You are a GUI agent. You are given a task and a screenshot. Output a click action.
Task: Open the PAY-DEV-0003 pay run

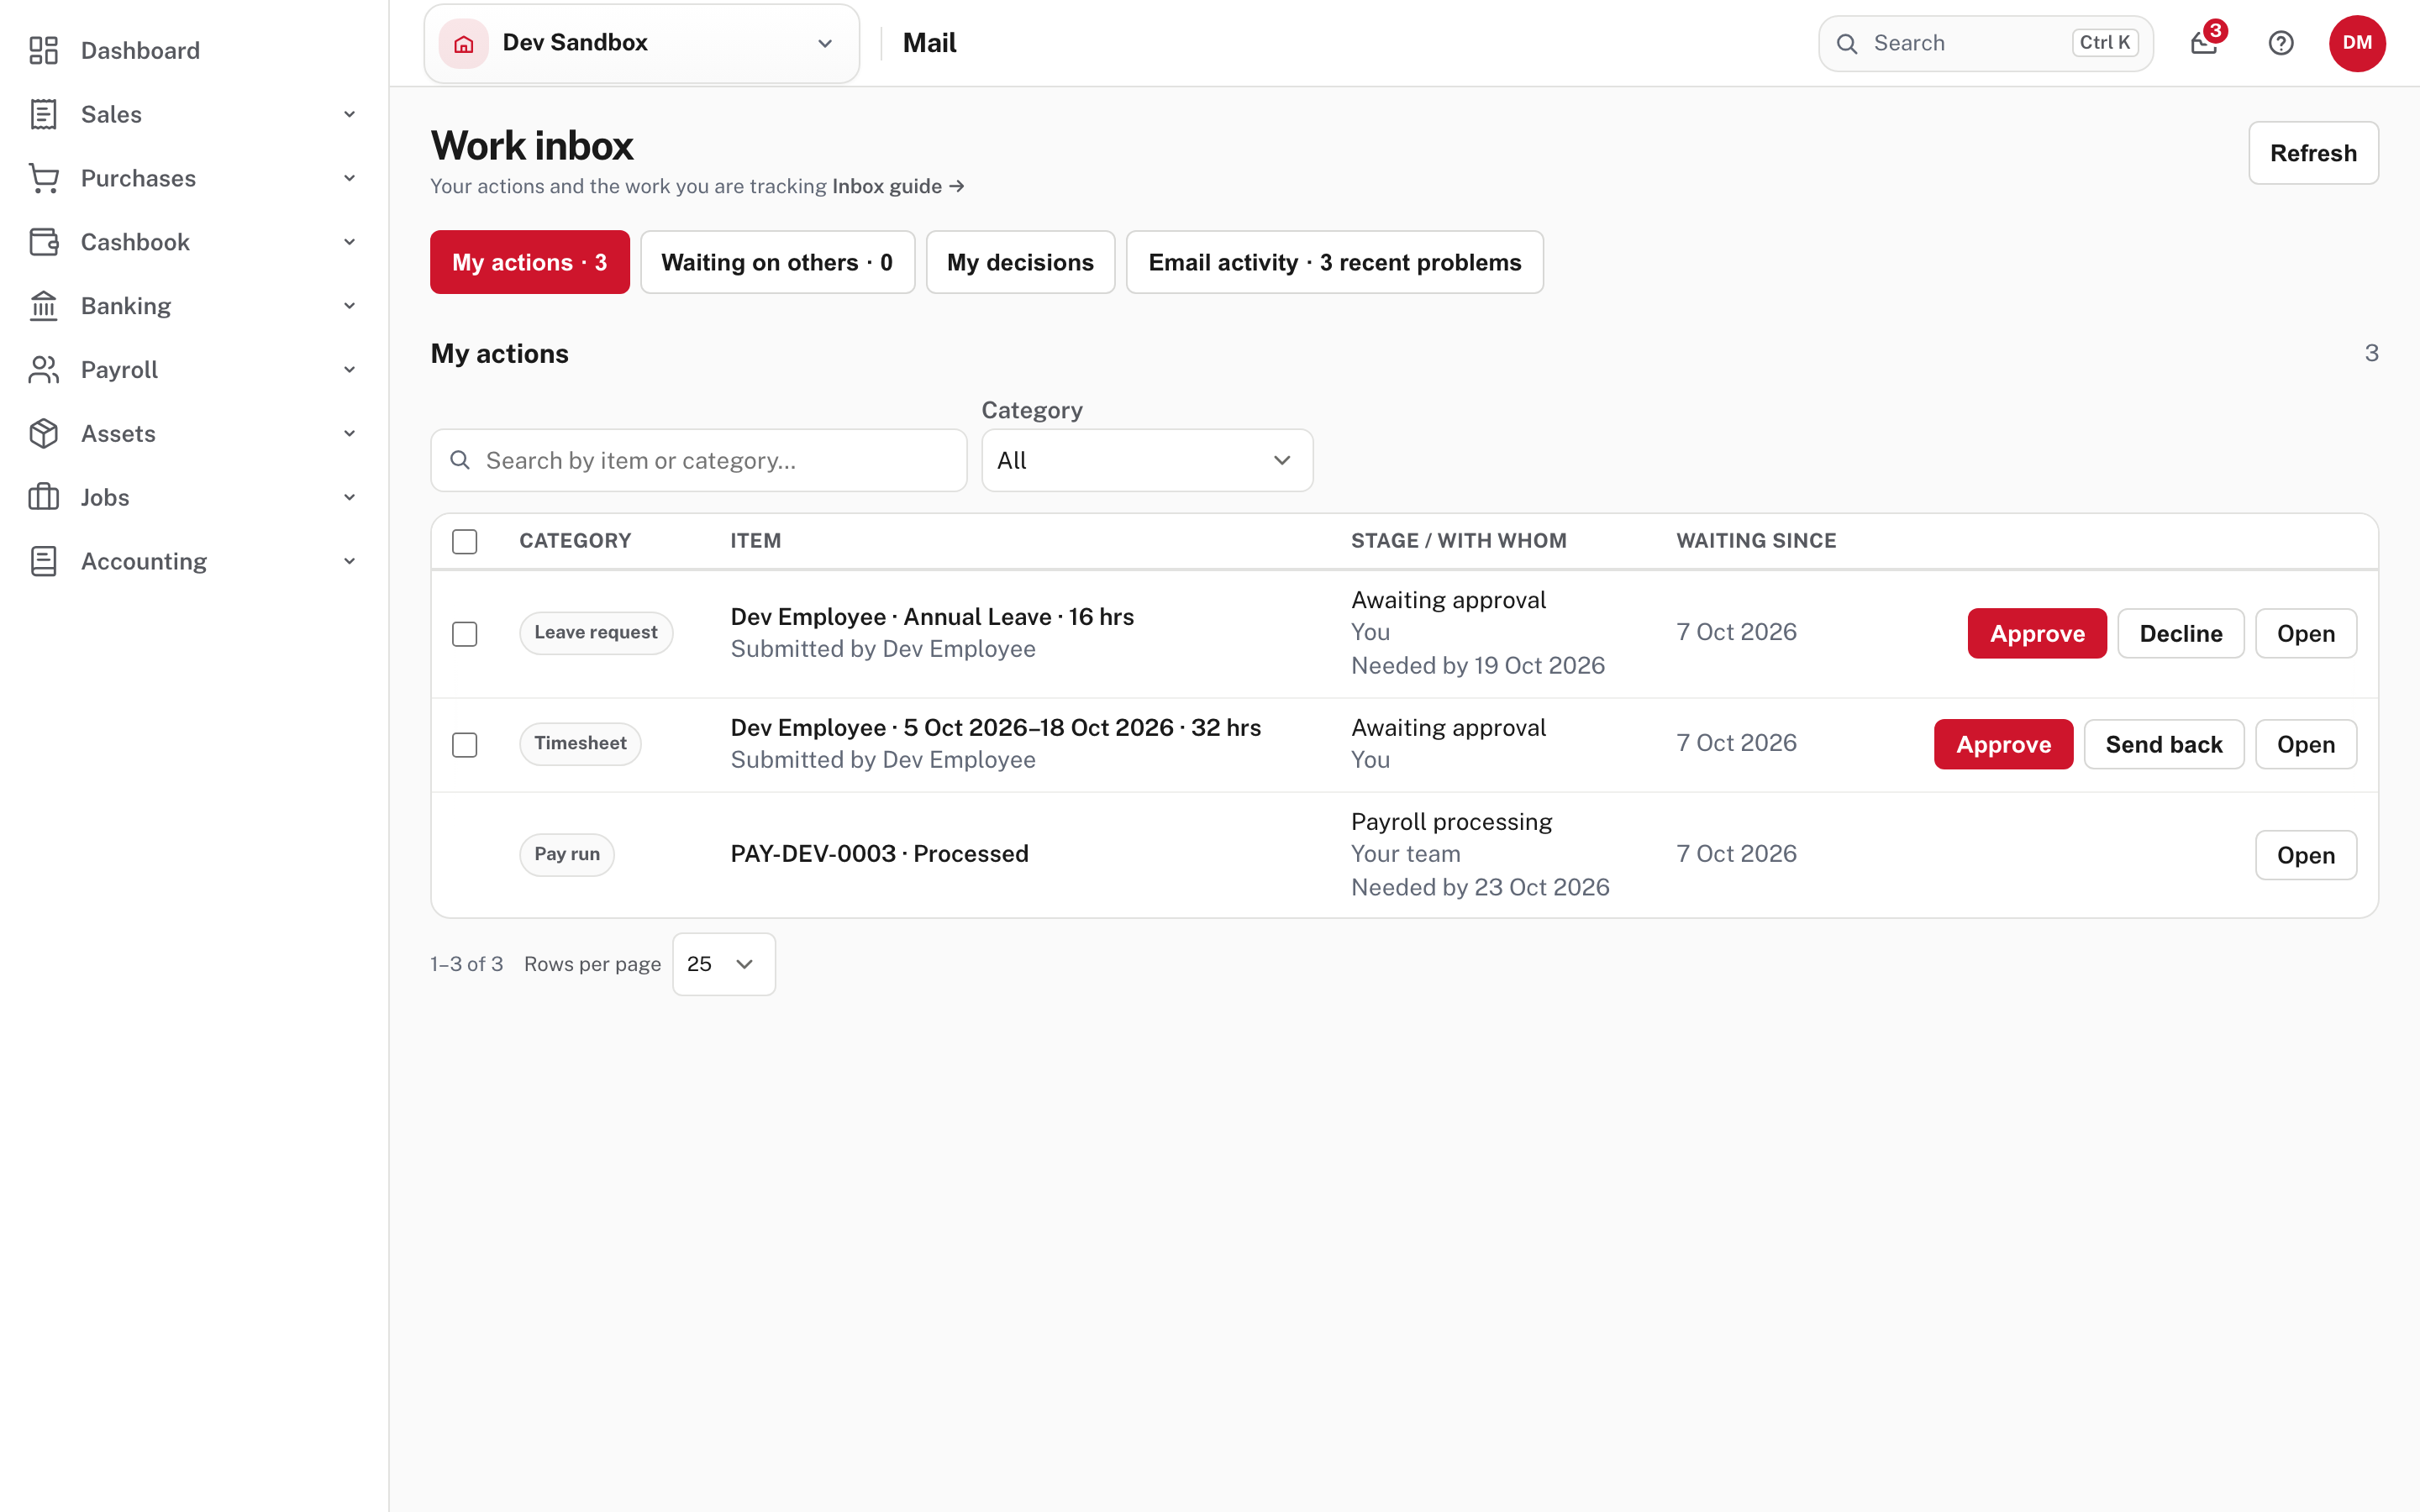(x=2305, y=855)
